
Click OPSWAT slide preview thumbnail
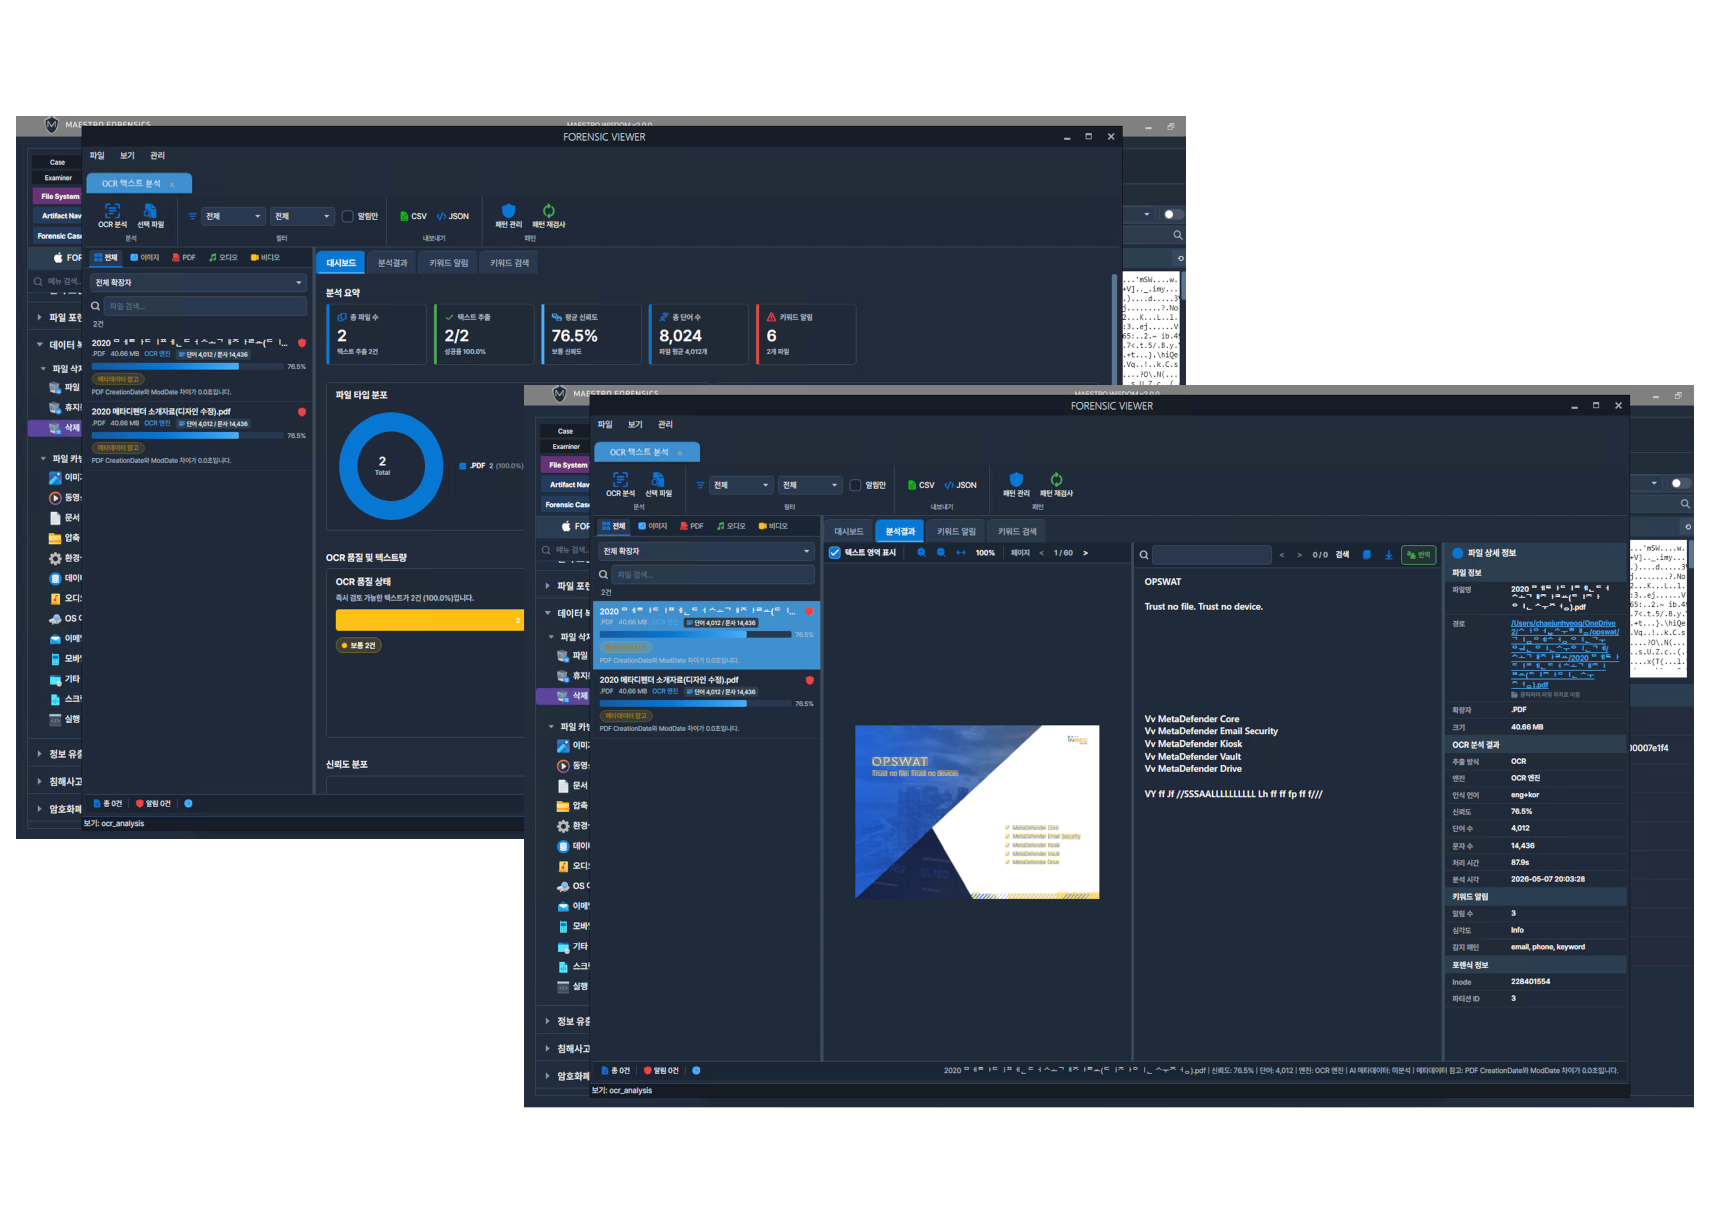point(977,812)
